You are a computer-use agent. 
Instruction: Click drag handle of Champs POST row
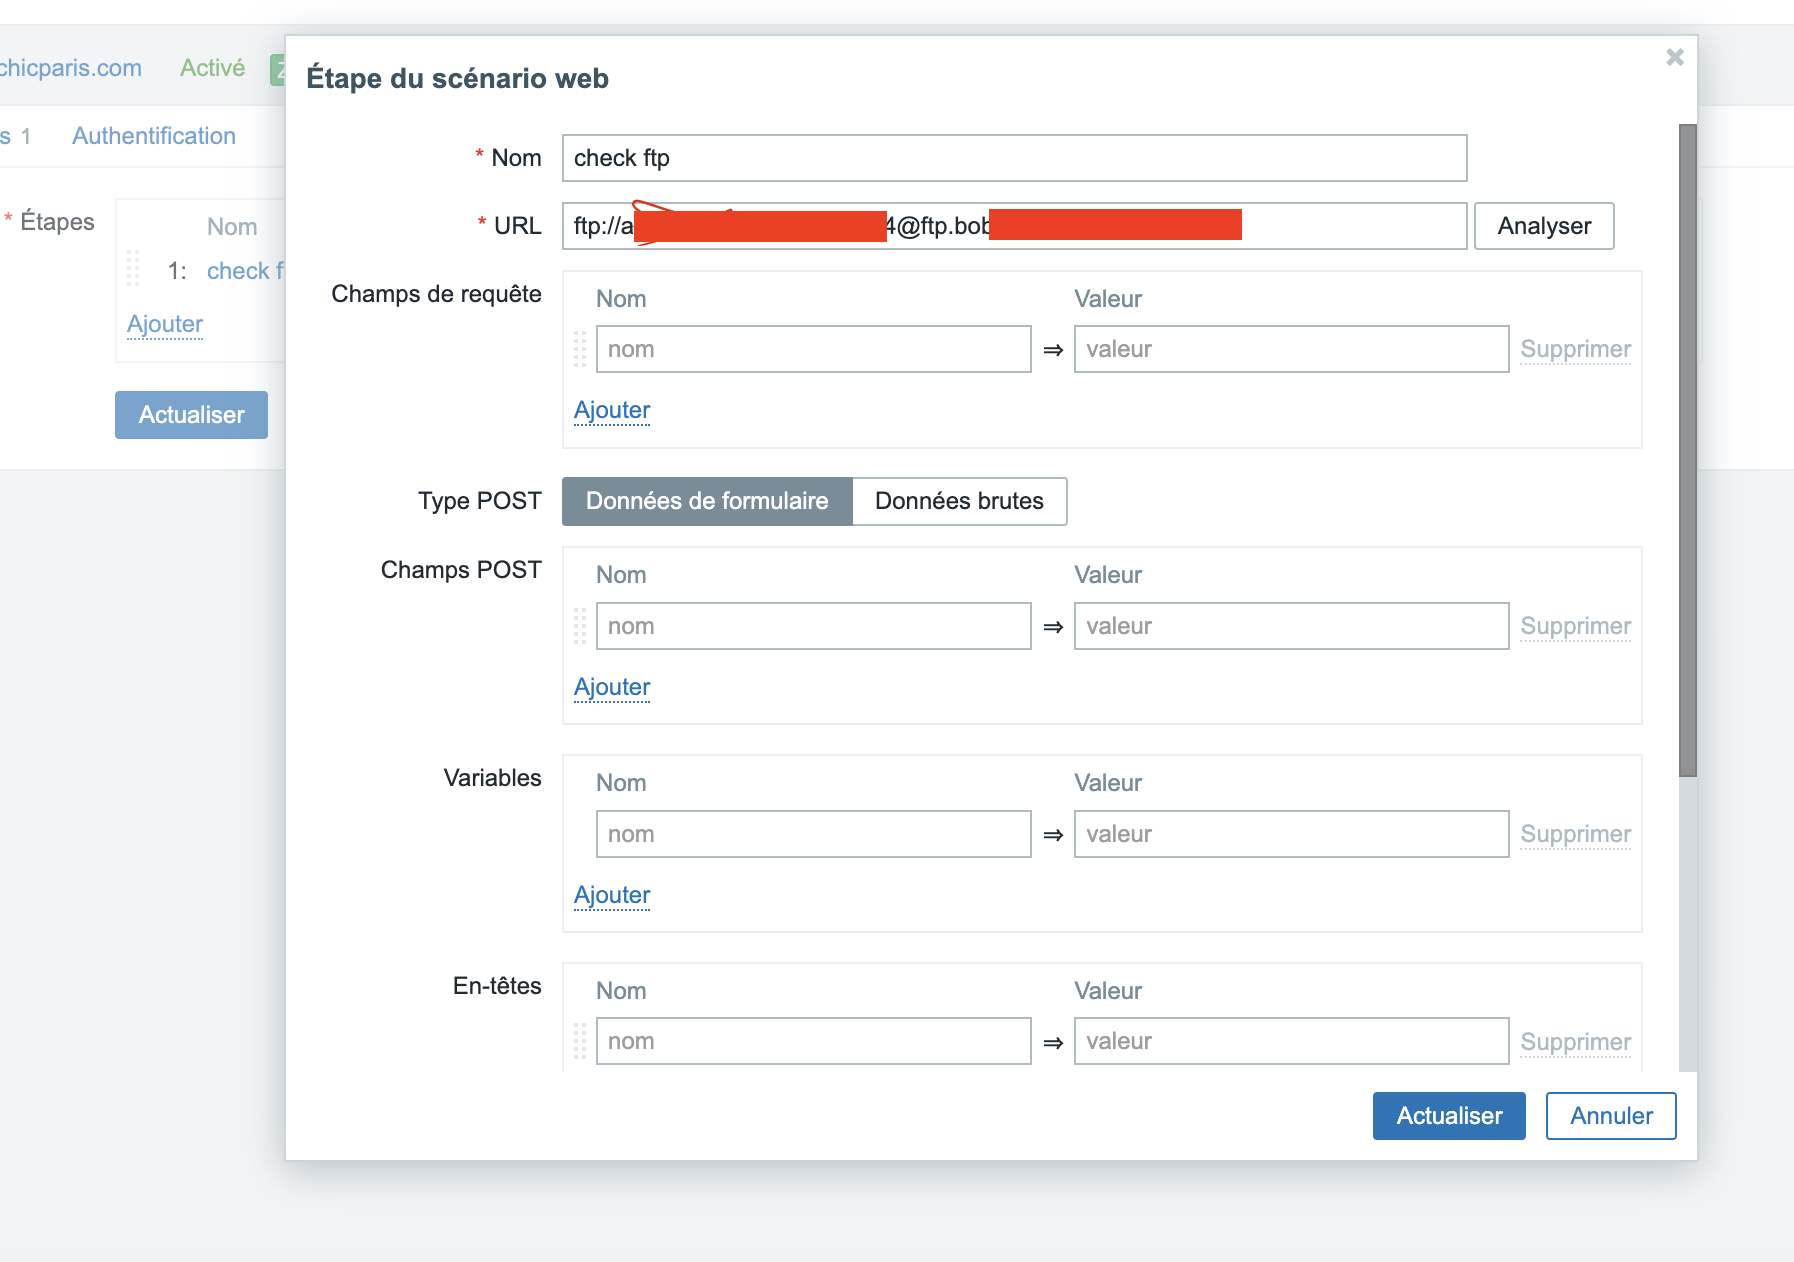pos(580,626)
